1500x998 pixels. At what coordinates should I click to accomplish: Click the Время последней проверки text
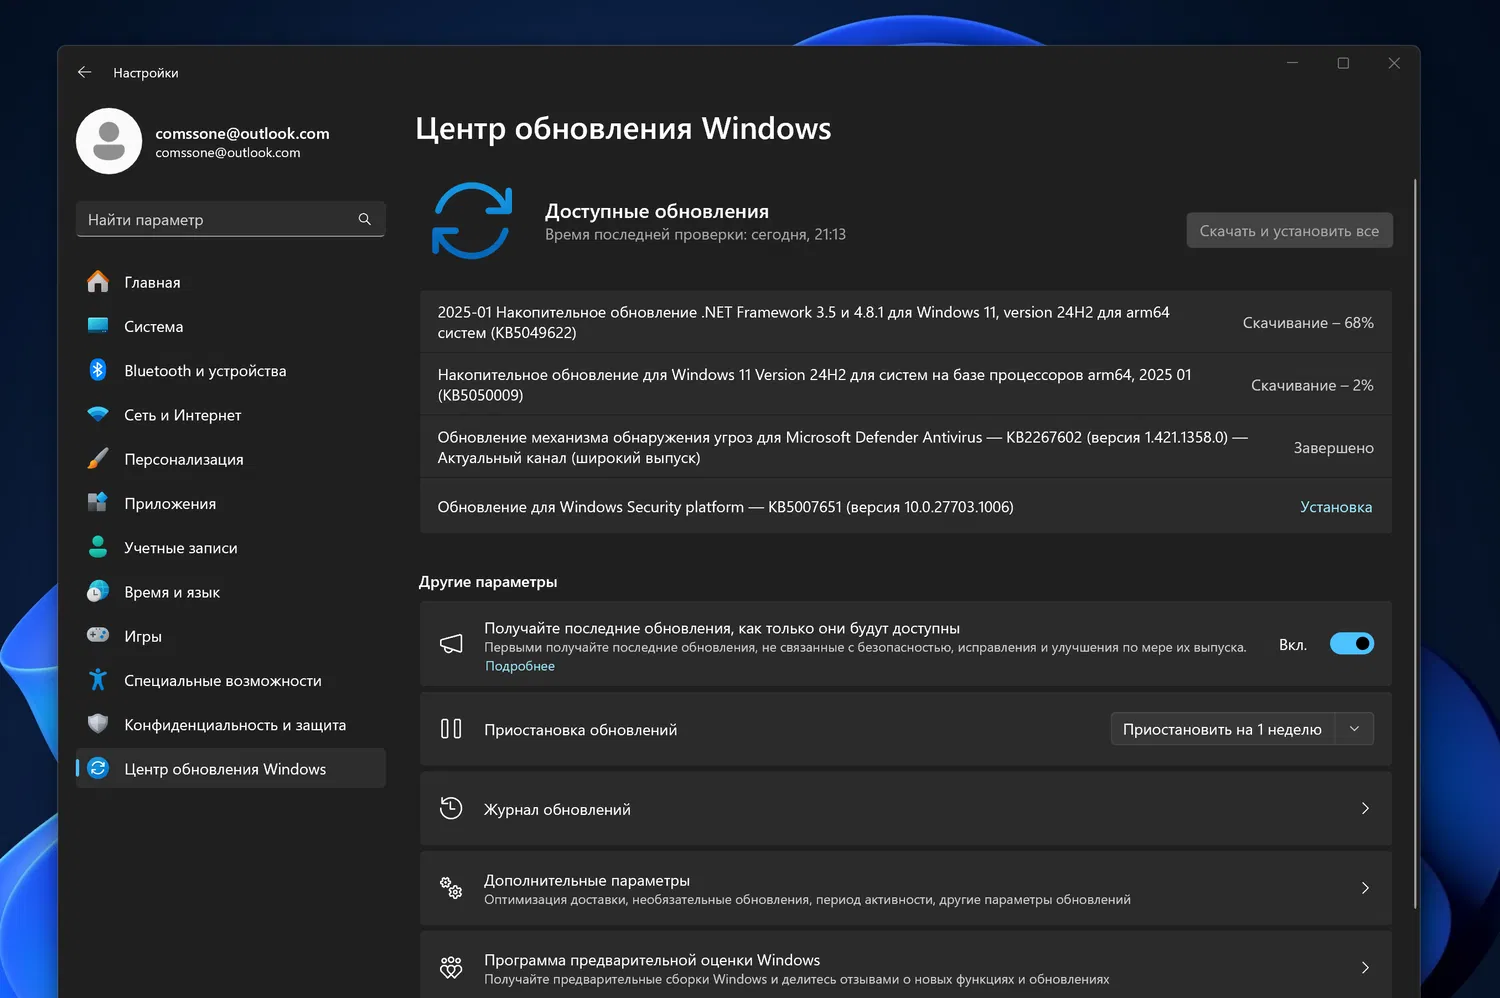[695, 234]
